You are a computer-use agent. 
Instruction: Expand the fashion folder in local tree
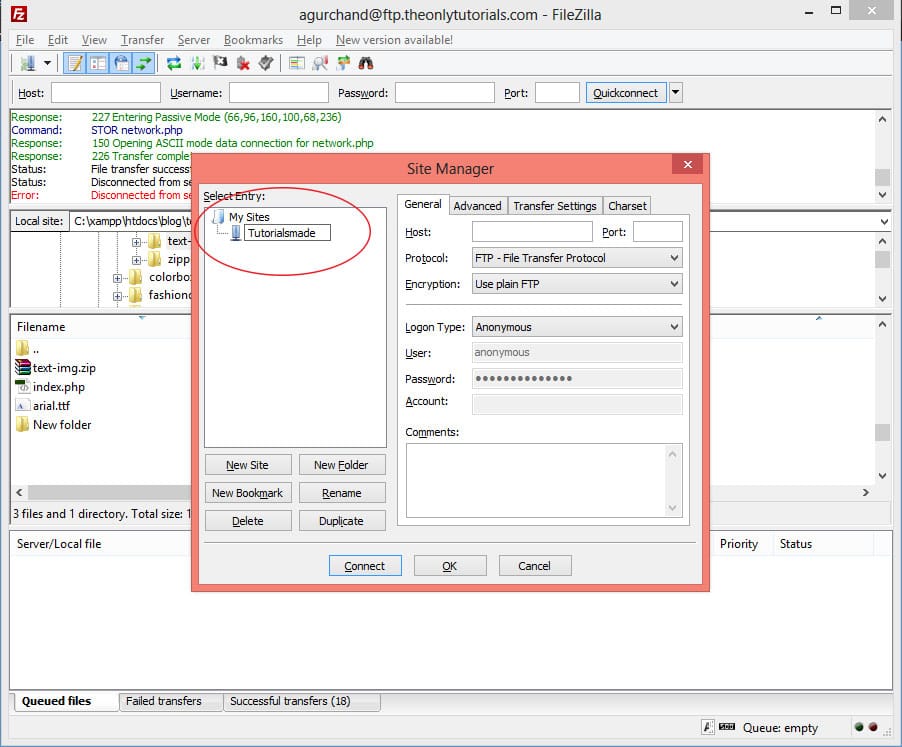117,296
